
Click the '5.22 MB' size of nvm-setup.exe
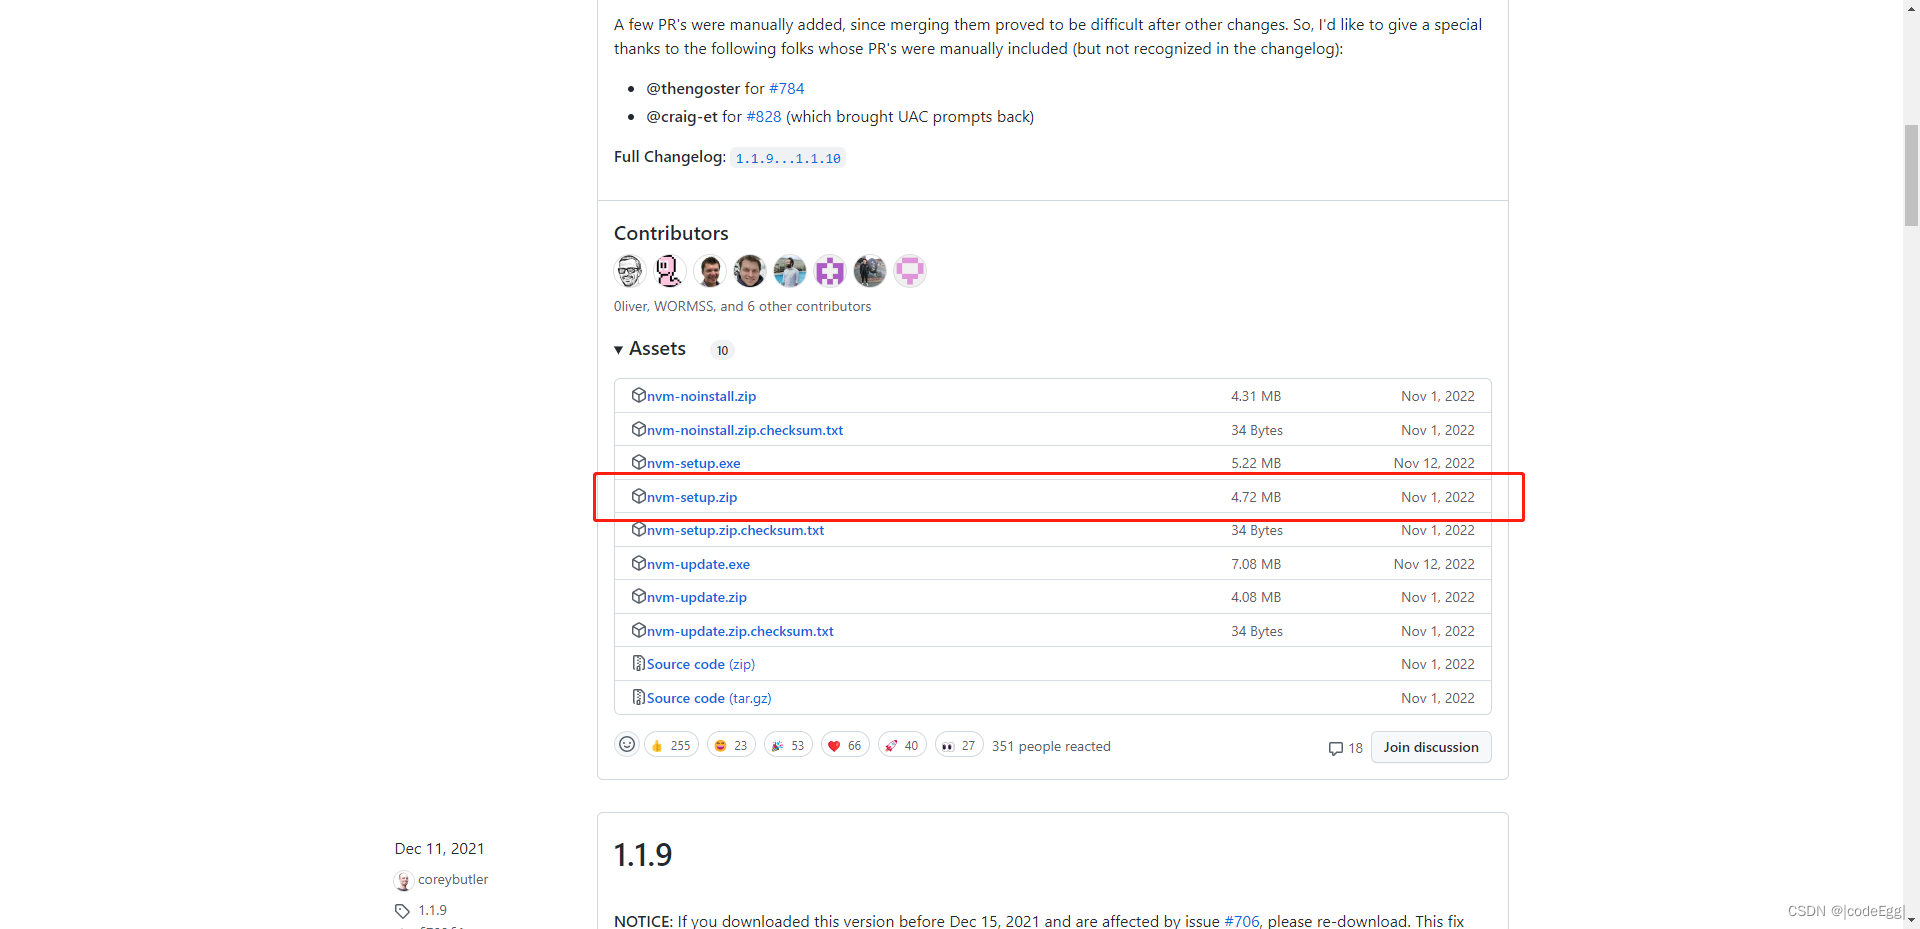coord(1256,463)
